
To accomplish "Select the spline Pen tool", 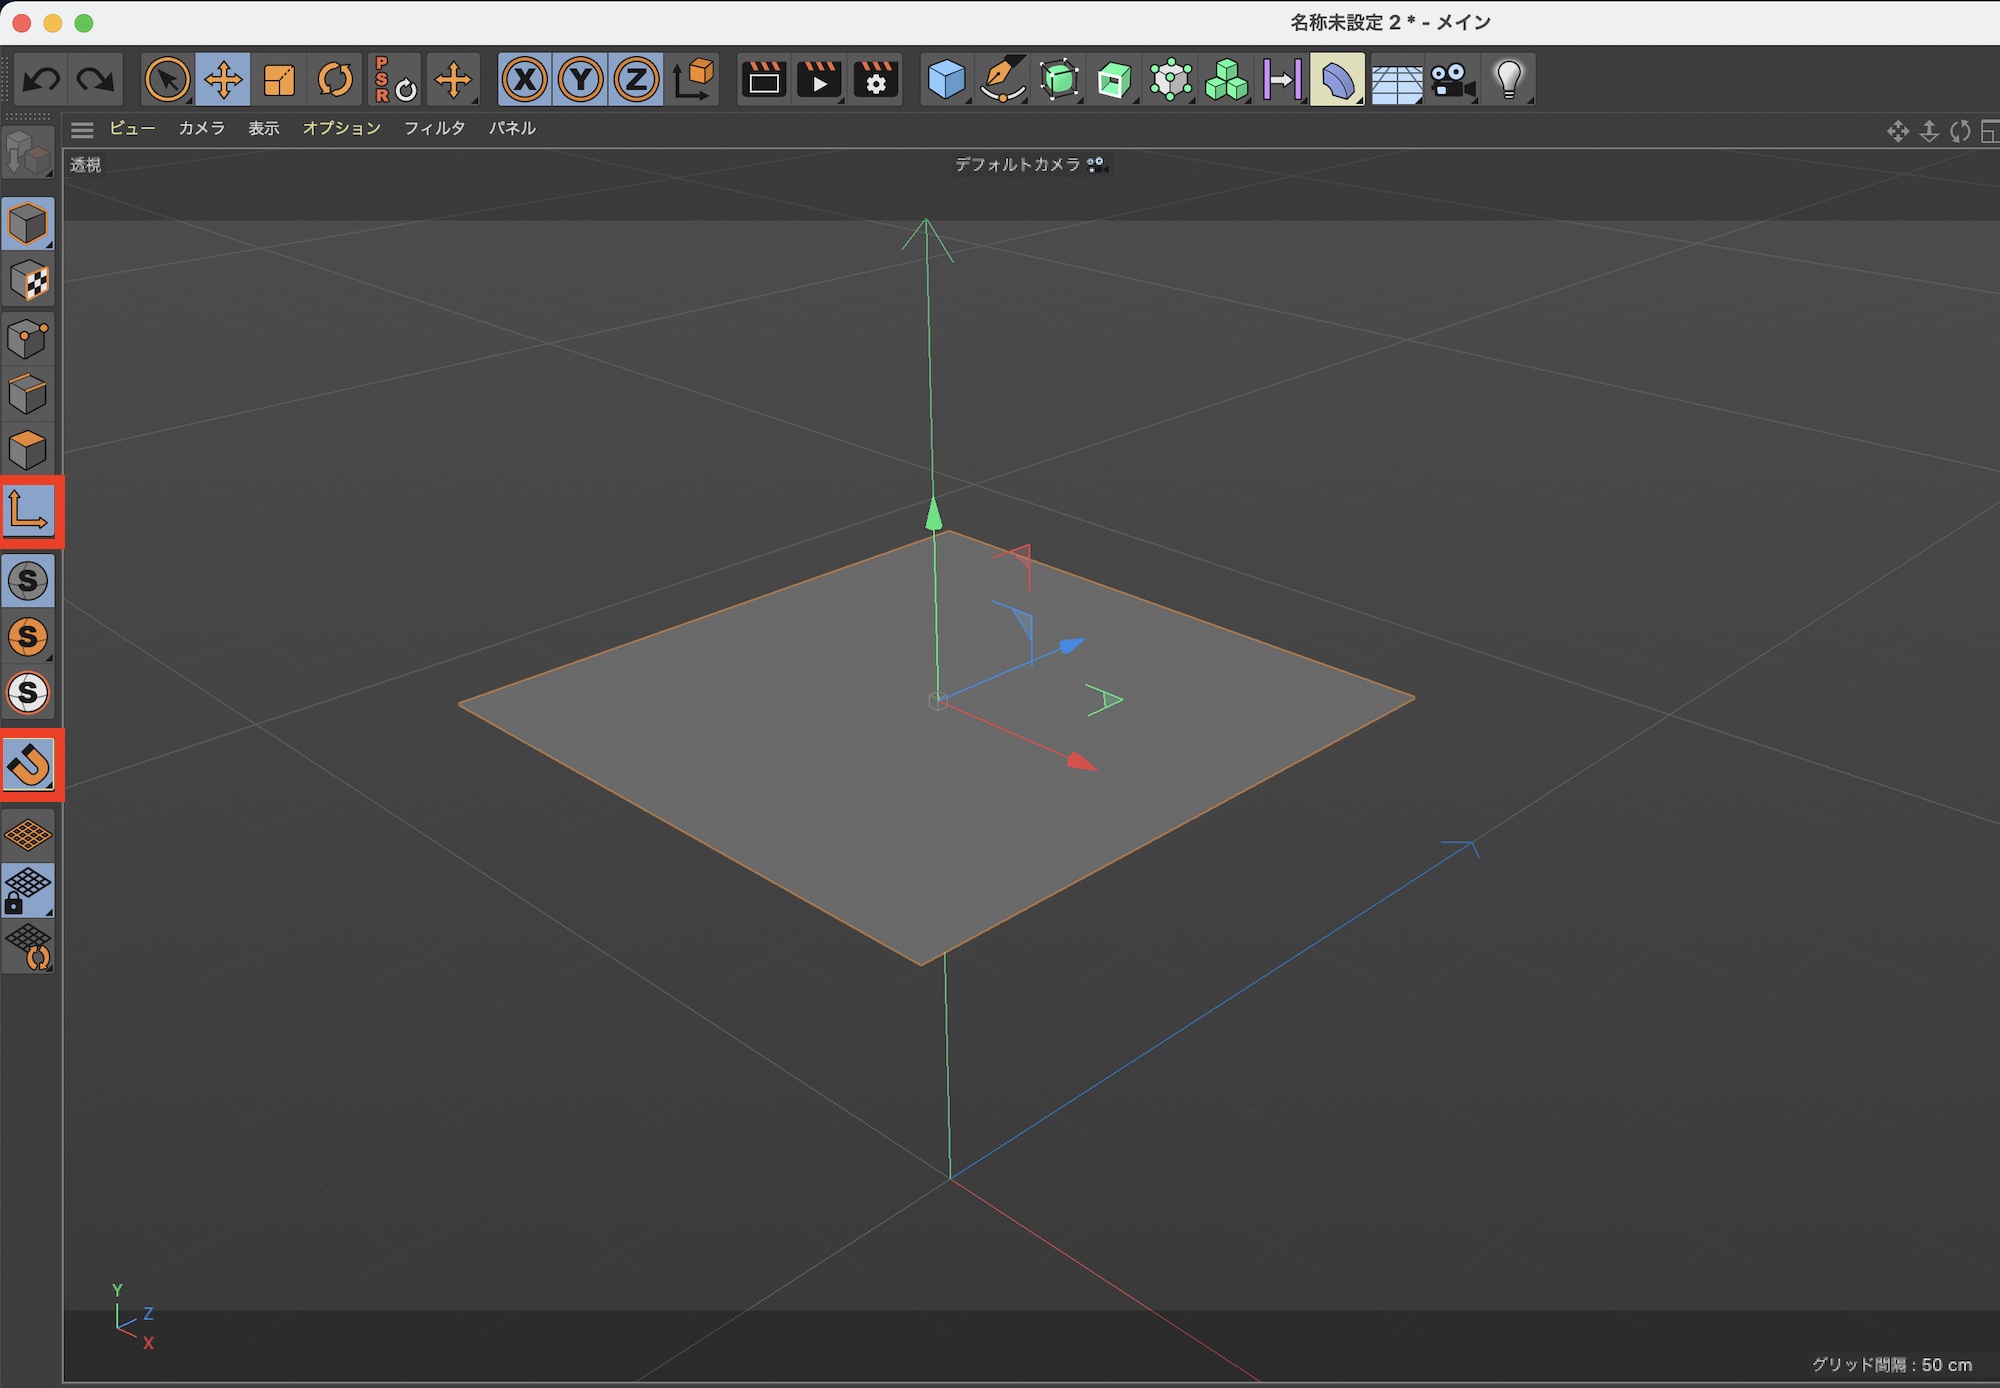I will coord(1003,79).
